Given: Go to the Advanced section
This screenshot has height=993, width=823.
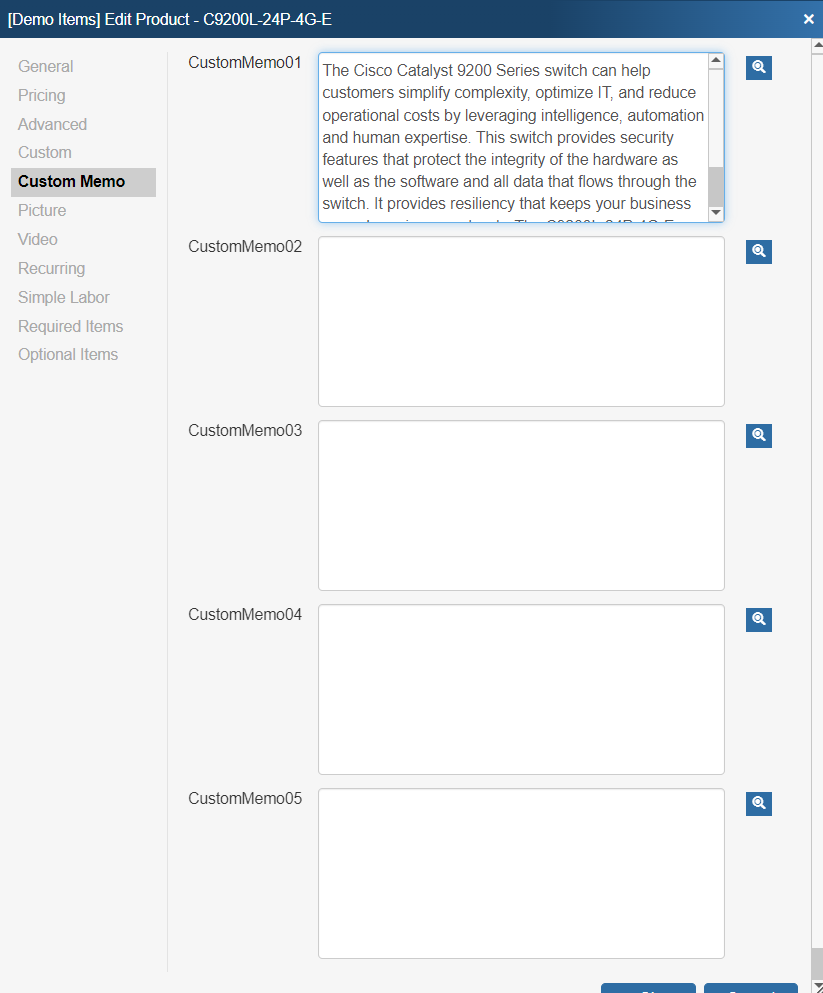Looking at the screenshot, I should (53, 125).
